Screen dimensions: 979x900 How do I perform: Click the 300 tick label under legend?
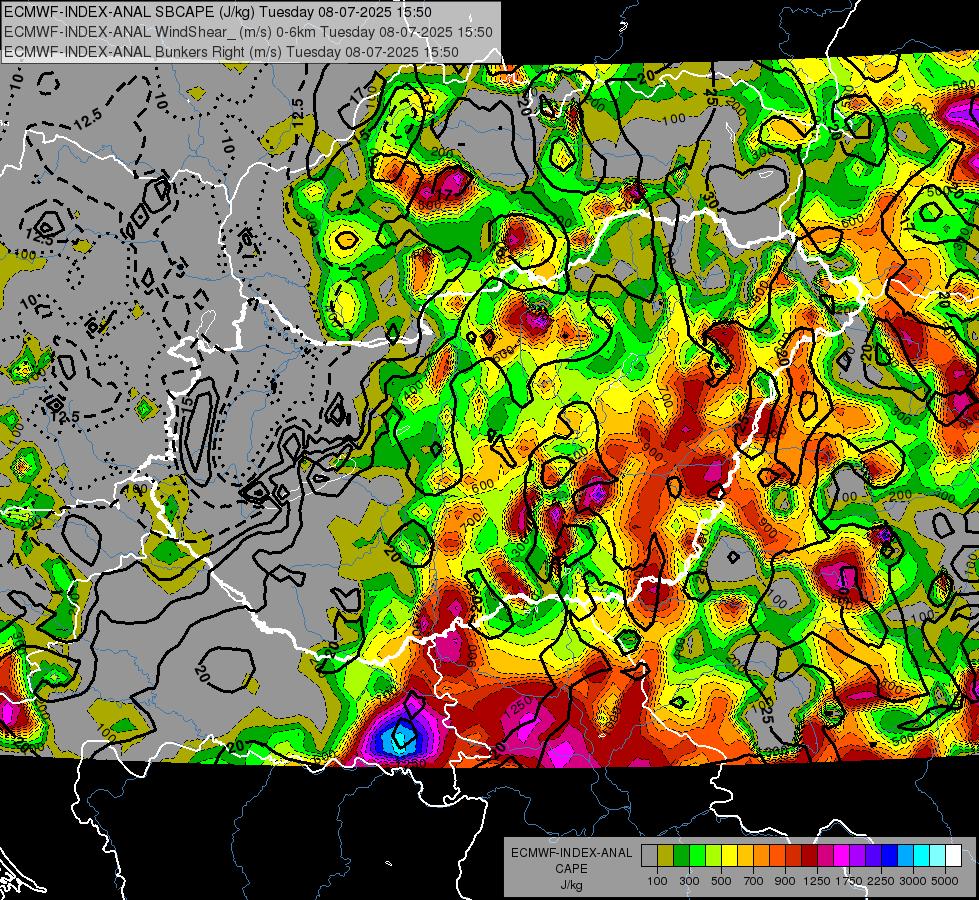(x=689, y=881)
